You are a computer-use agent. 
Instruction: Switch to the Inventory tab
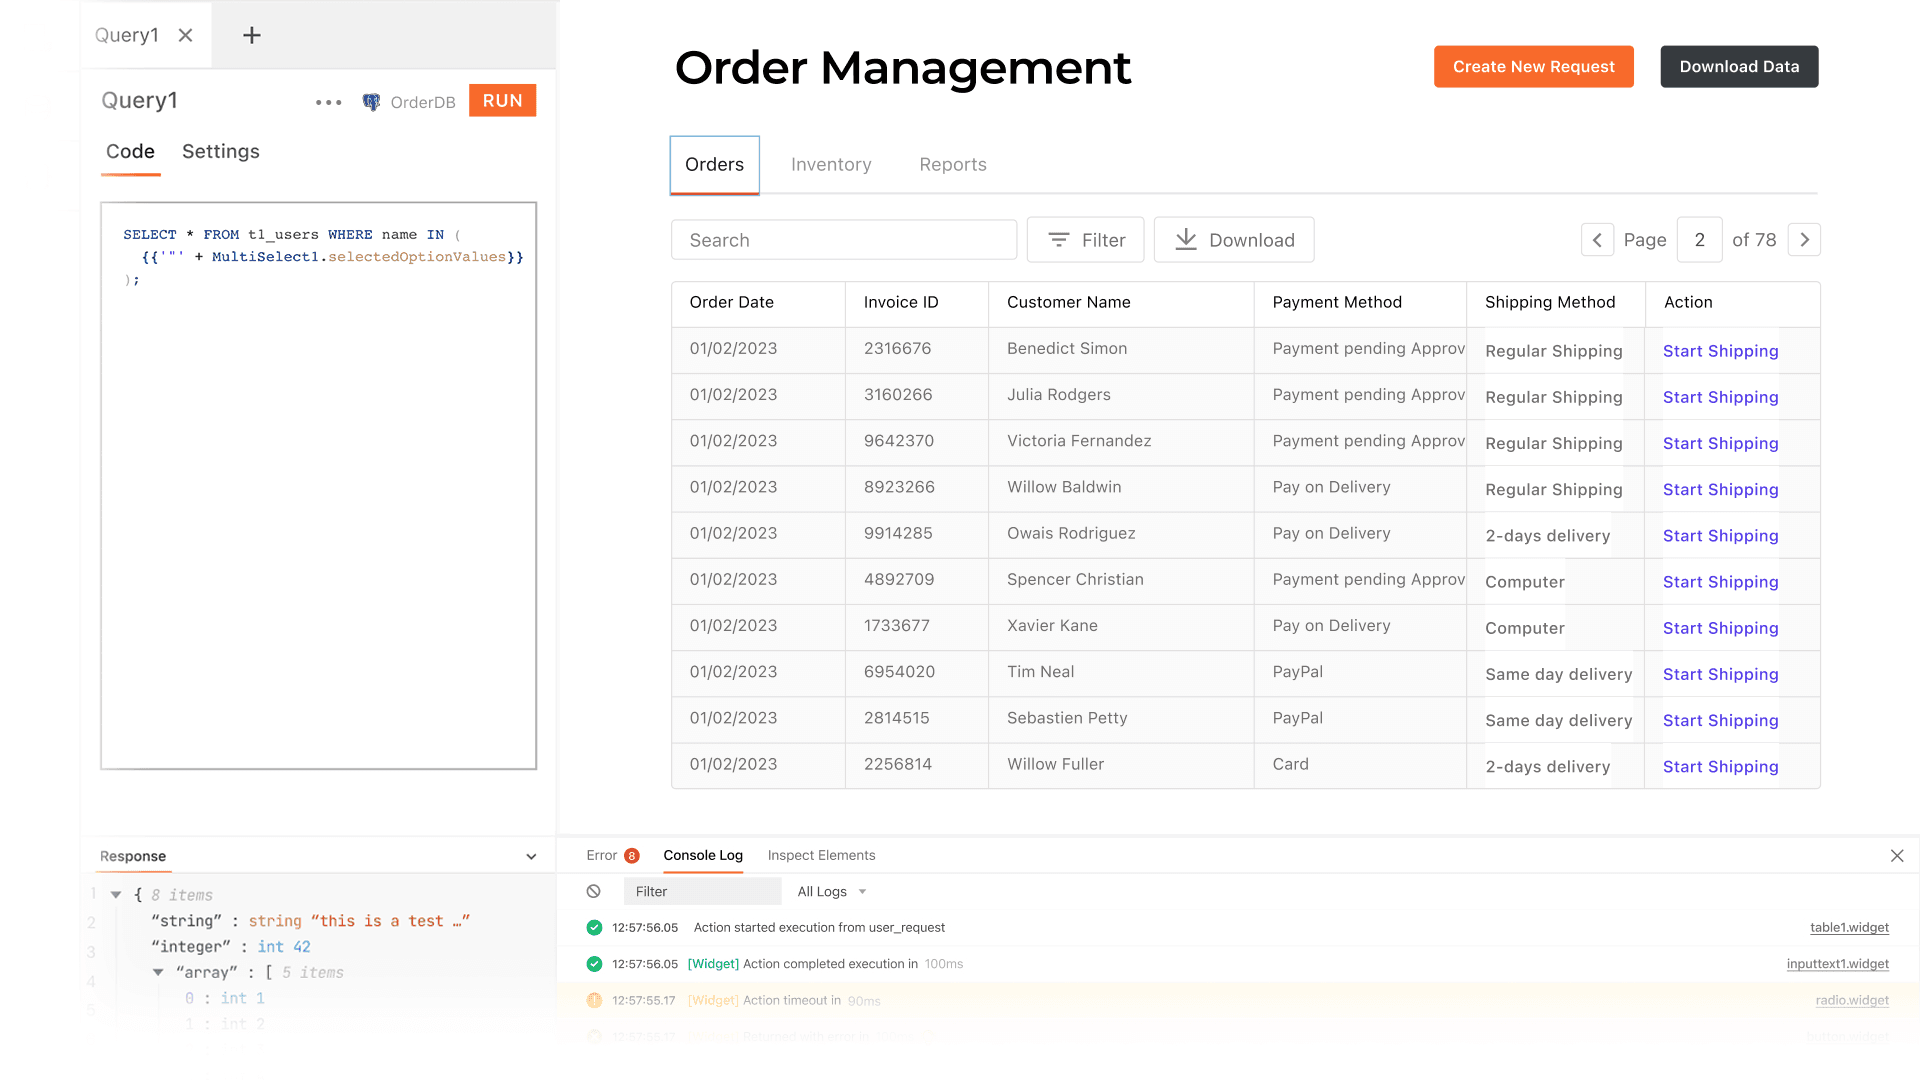pos(831,164)
